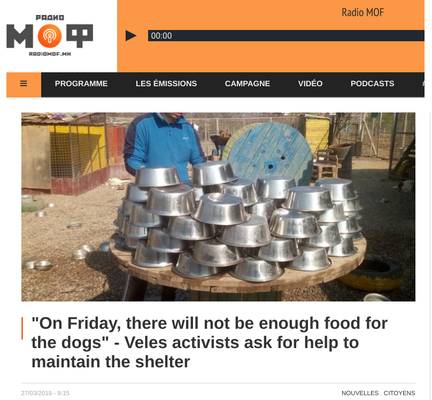Click the article date 27/03/2019
The height and width of the screenshot is (400, 432).
tap(34, 393)
